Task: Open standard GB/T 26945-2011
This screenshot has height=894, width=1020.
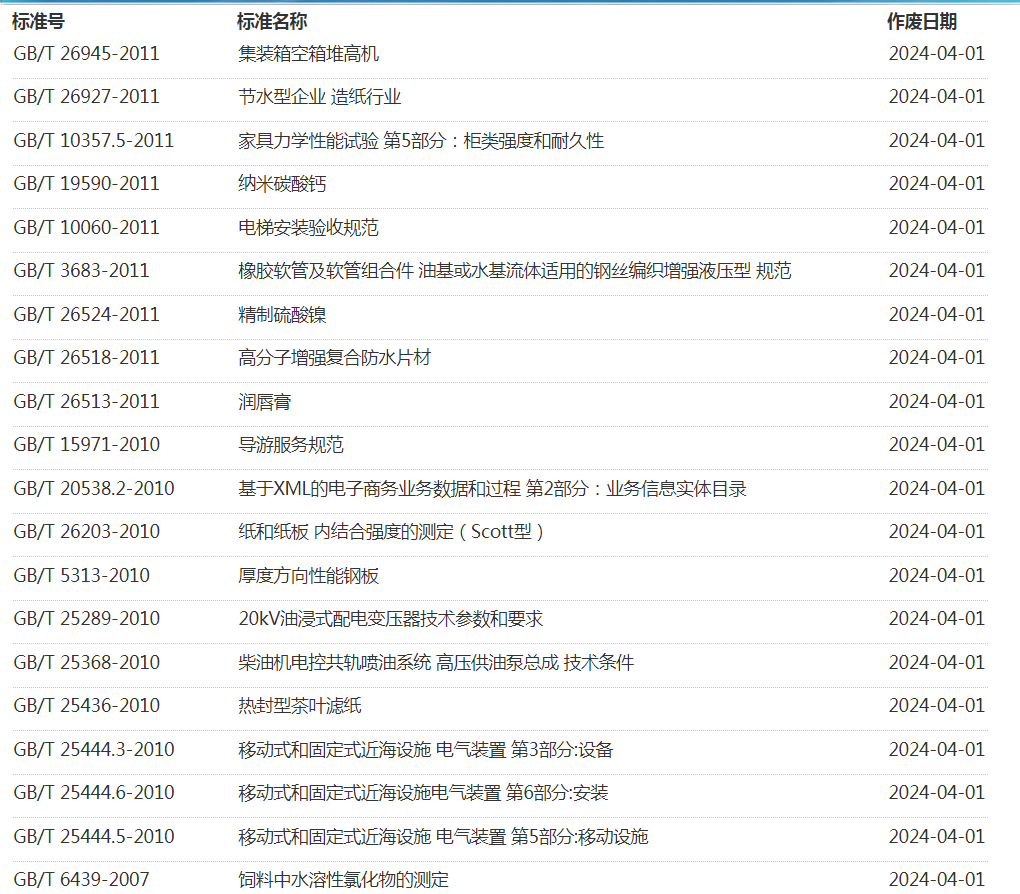Action: pos(86,54)
